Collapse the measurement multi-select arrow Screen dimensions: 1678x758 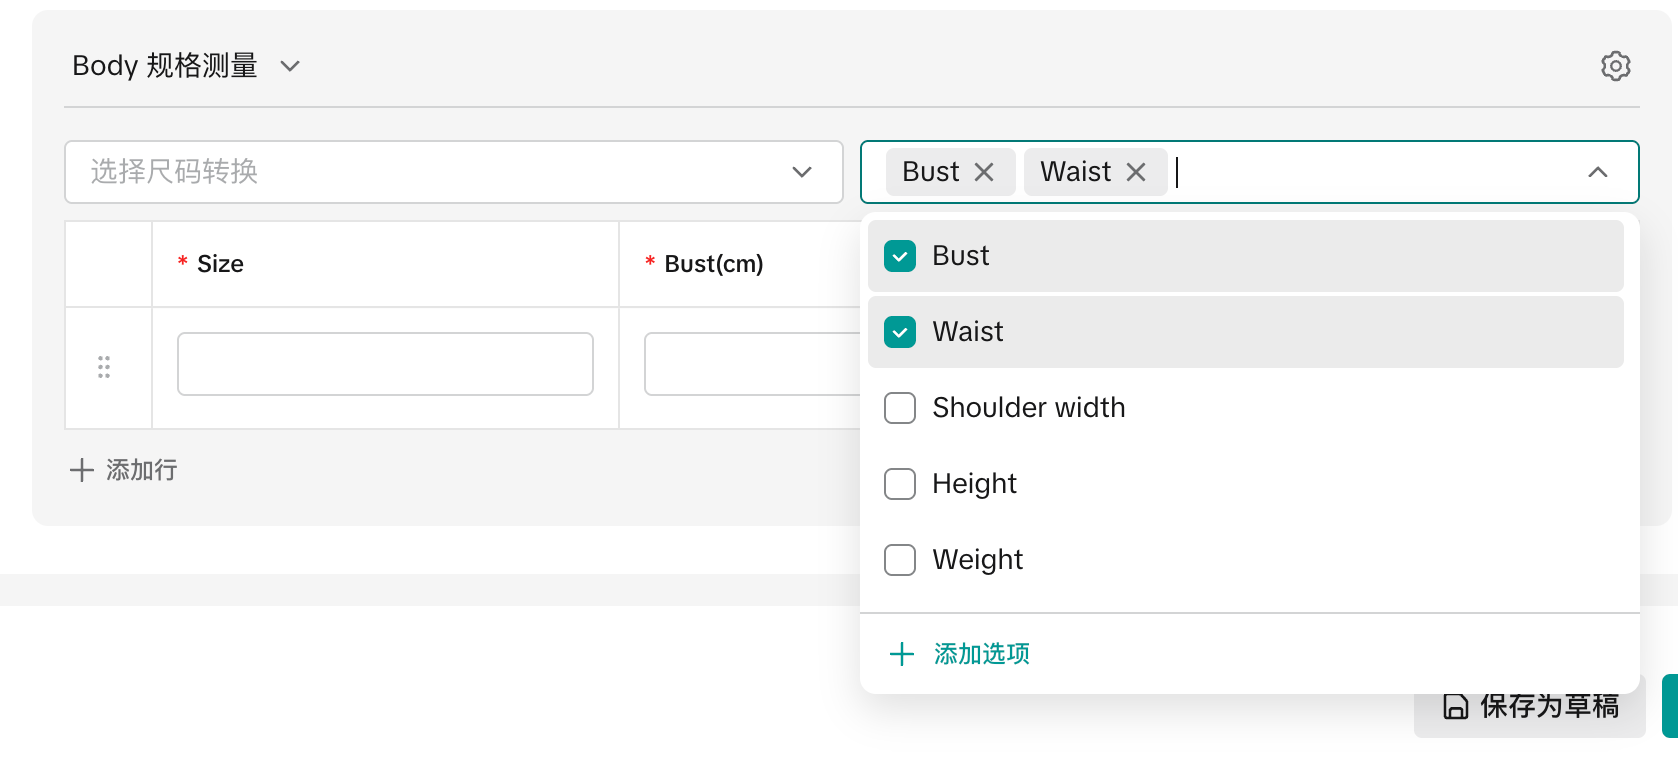pyautogui.click(x=1597, y=172)
